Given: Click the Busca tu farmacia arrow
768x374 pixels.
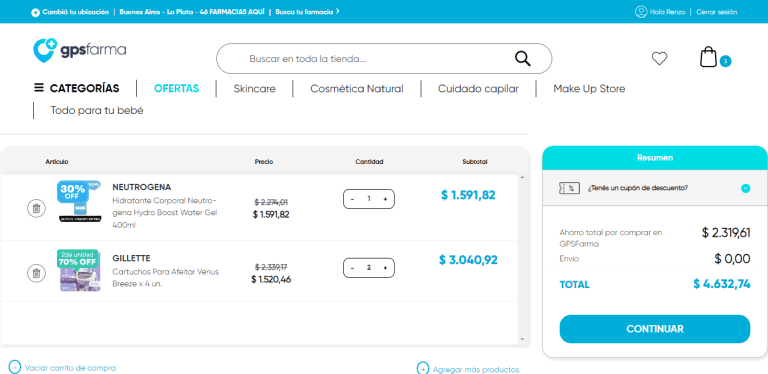Looking at the screenshot, I should 337,11.
